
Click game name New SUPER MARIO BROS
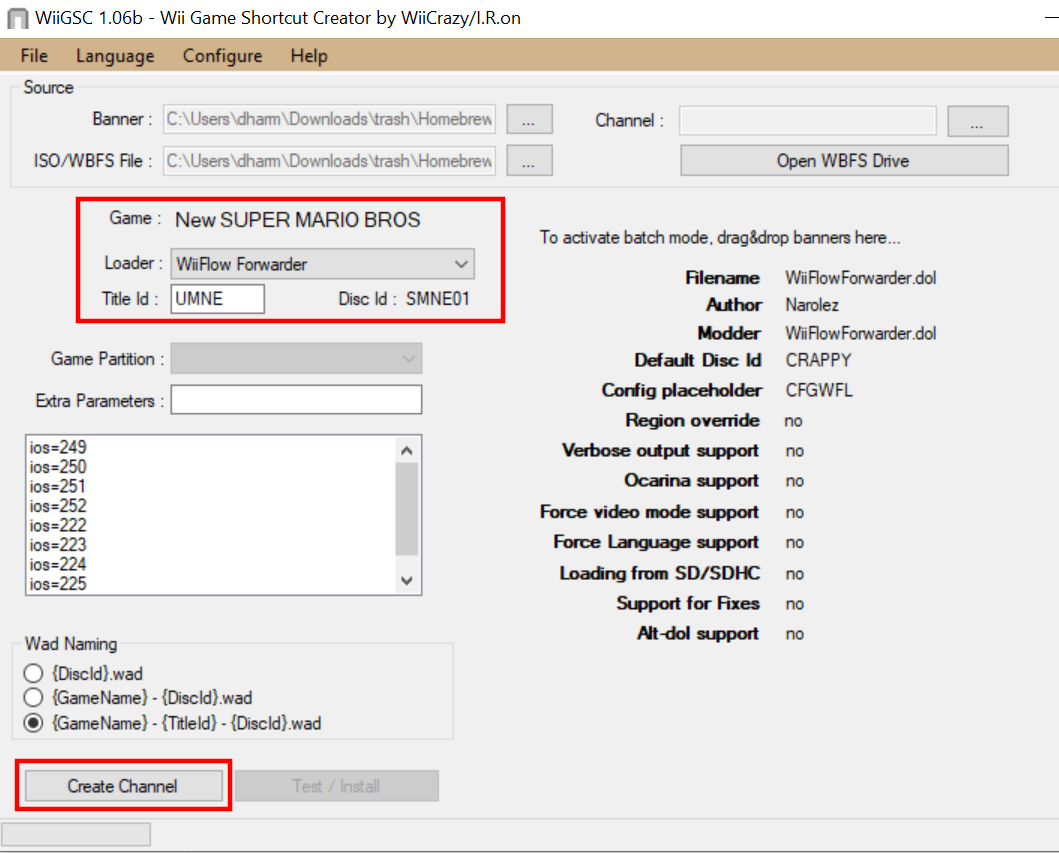(298, 220)
